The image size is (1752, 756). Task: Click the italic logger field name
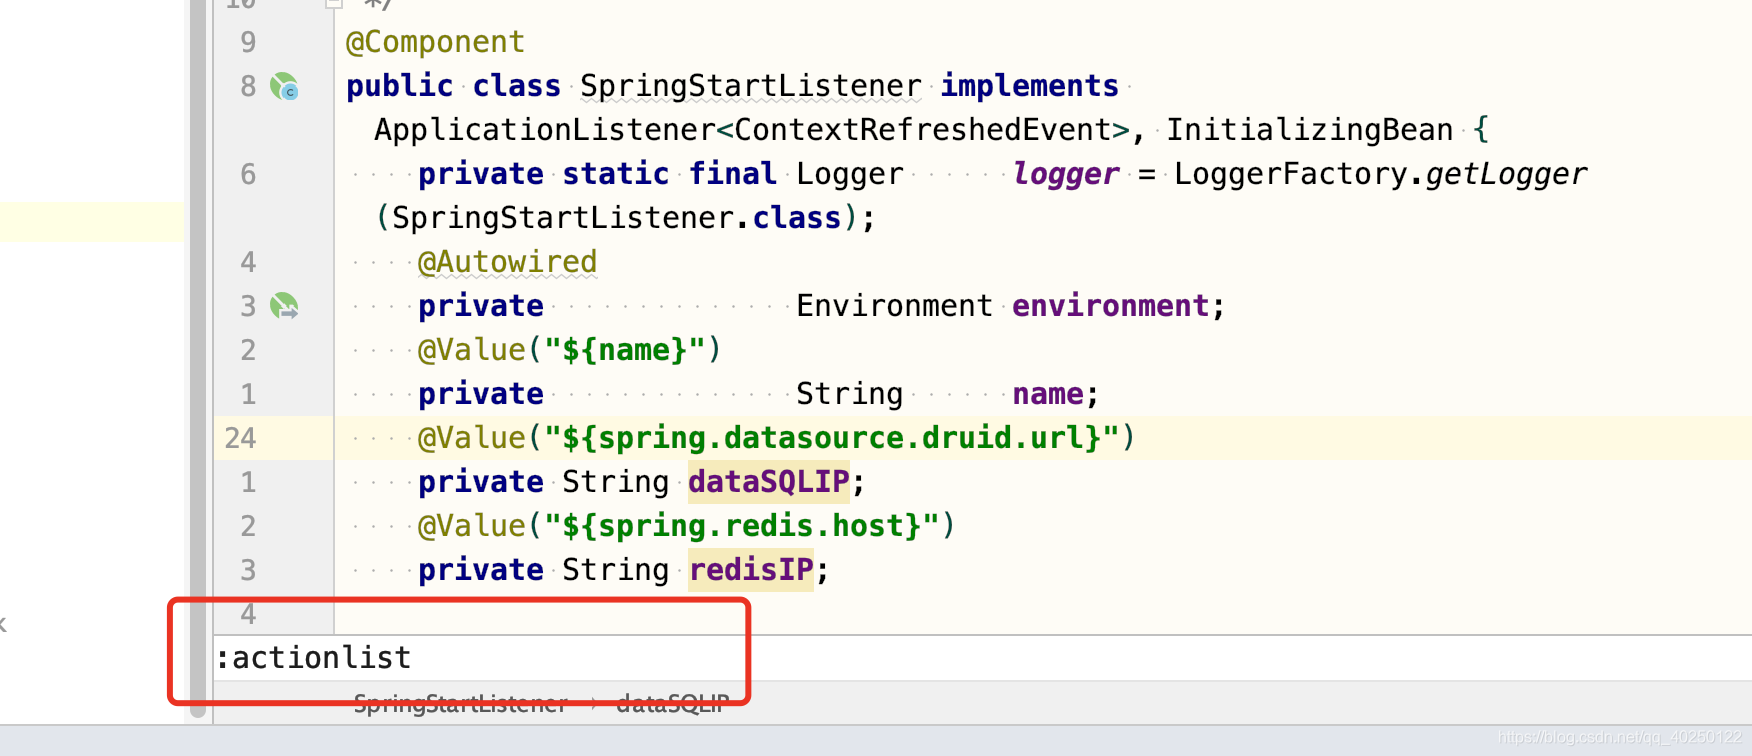click(1066, 174)
